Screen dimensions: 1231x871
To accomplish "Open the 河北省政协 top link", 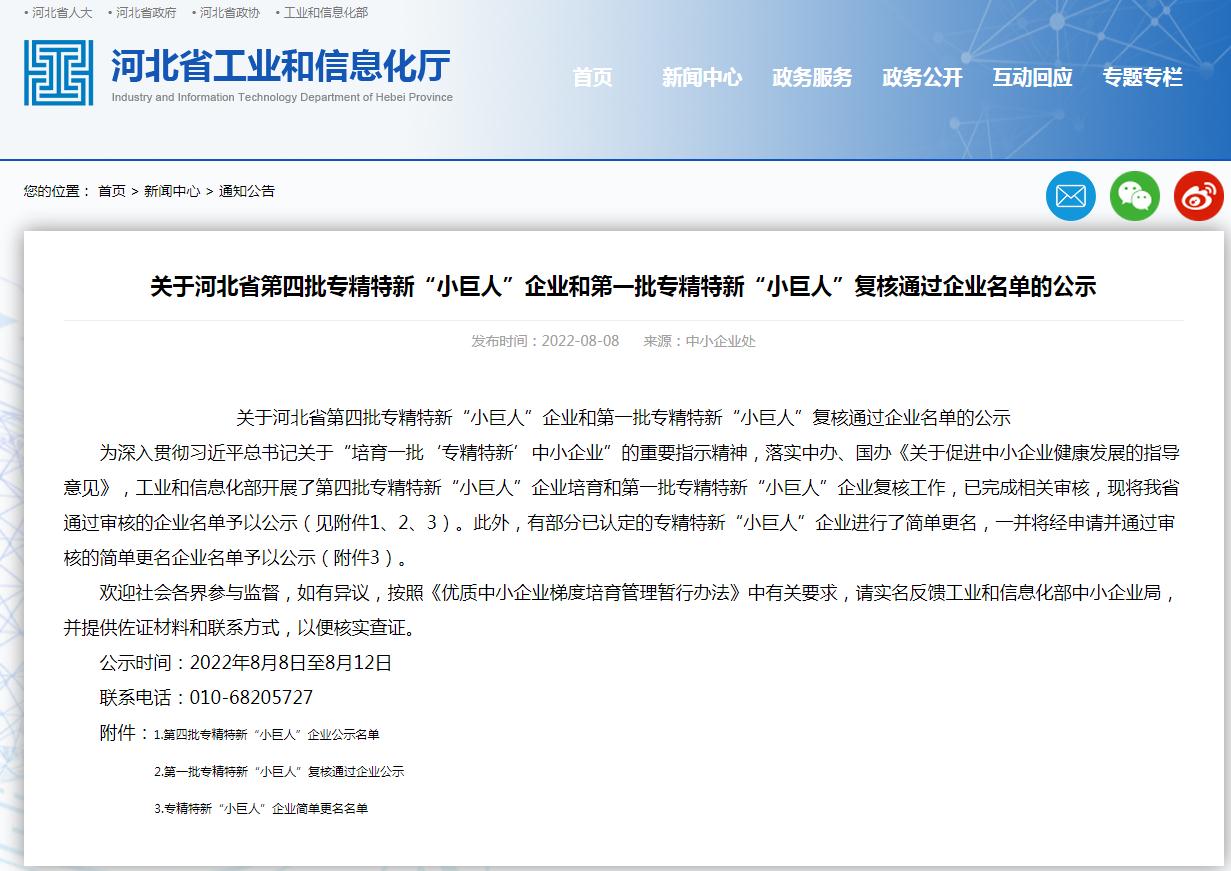I will (230, 13).
